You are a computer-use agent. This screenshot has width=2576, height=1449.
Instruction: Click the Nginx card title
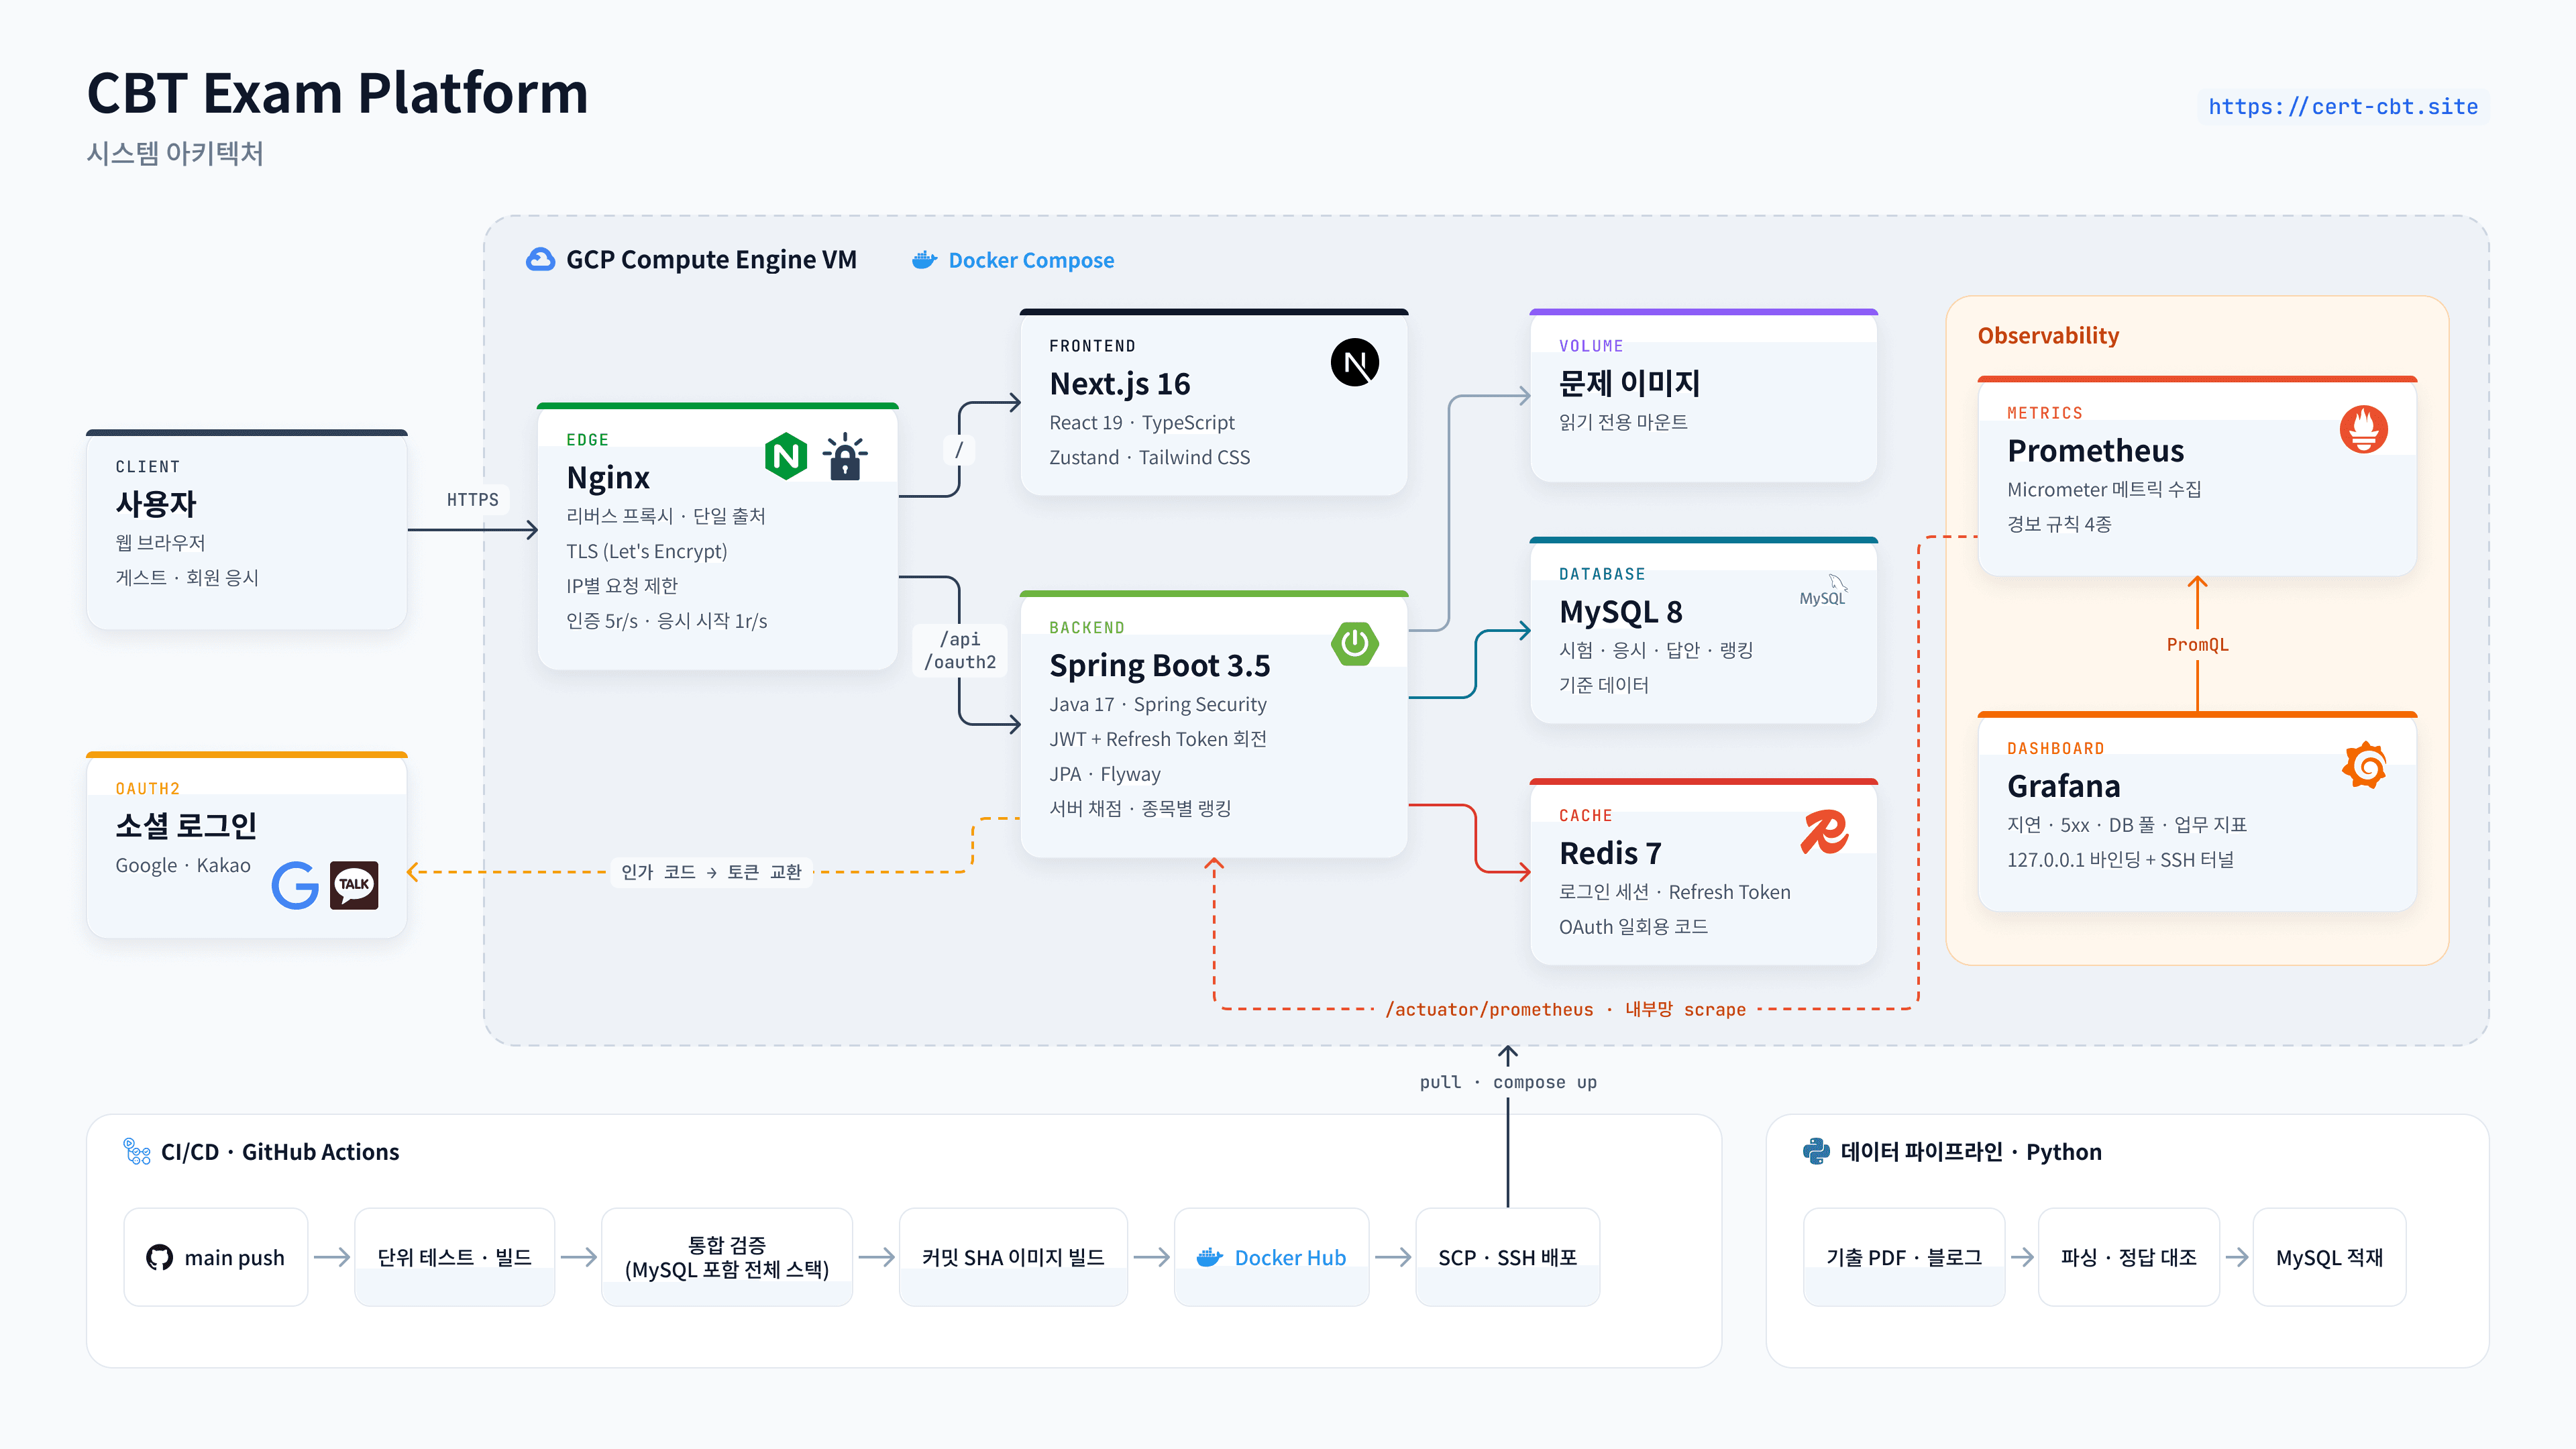607,477
